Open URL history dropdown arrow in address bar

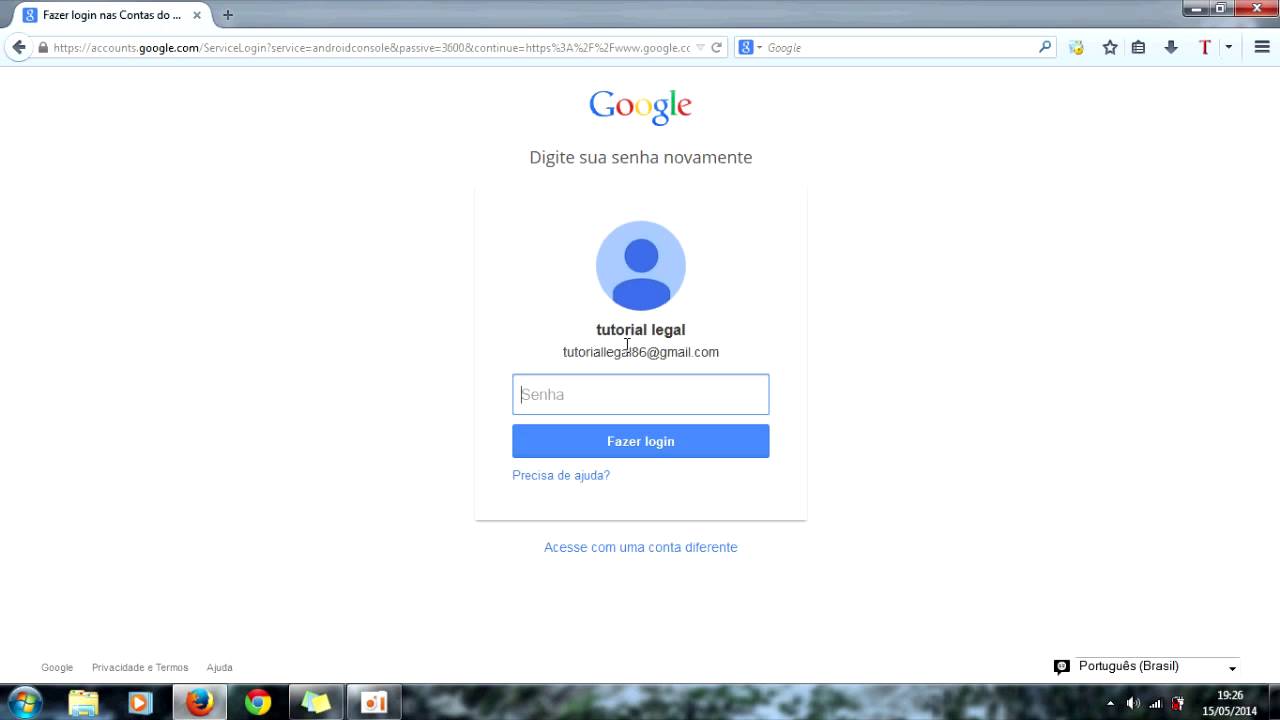click(x=700, y=48)
